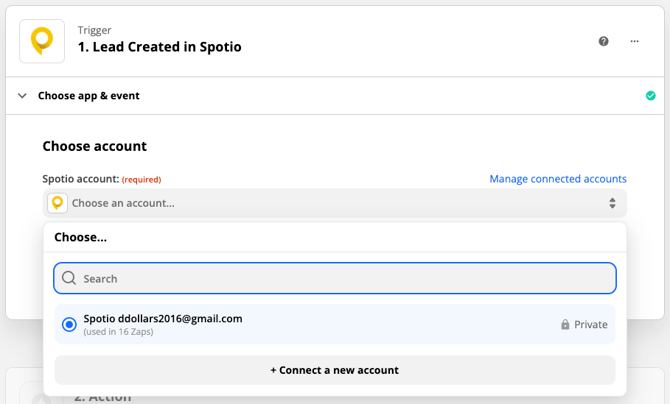Click the 'Trigger' label above the title

point(94,30)
